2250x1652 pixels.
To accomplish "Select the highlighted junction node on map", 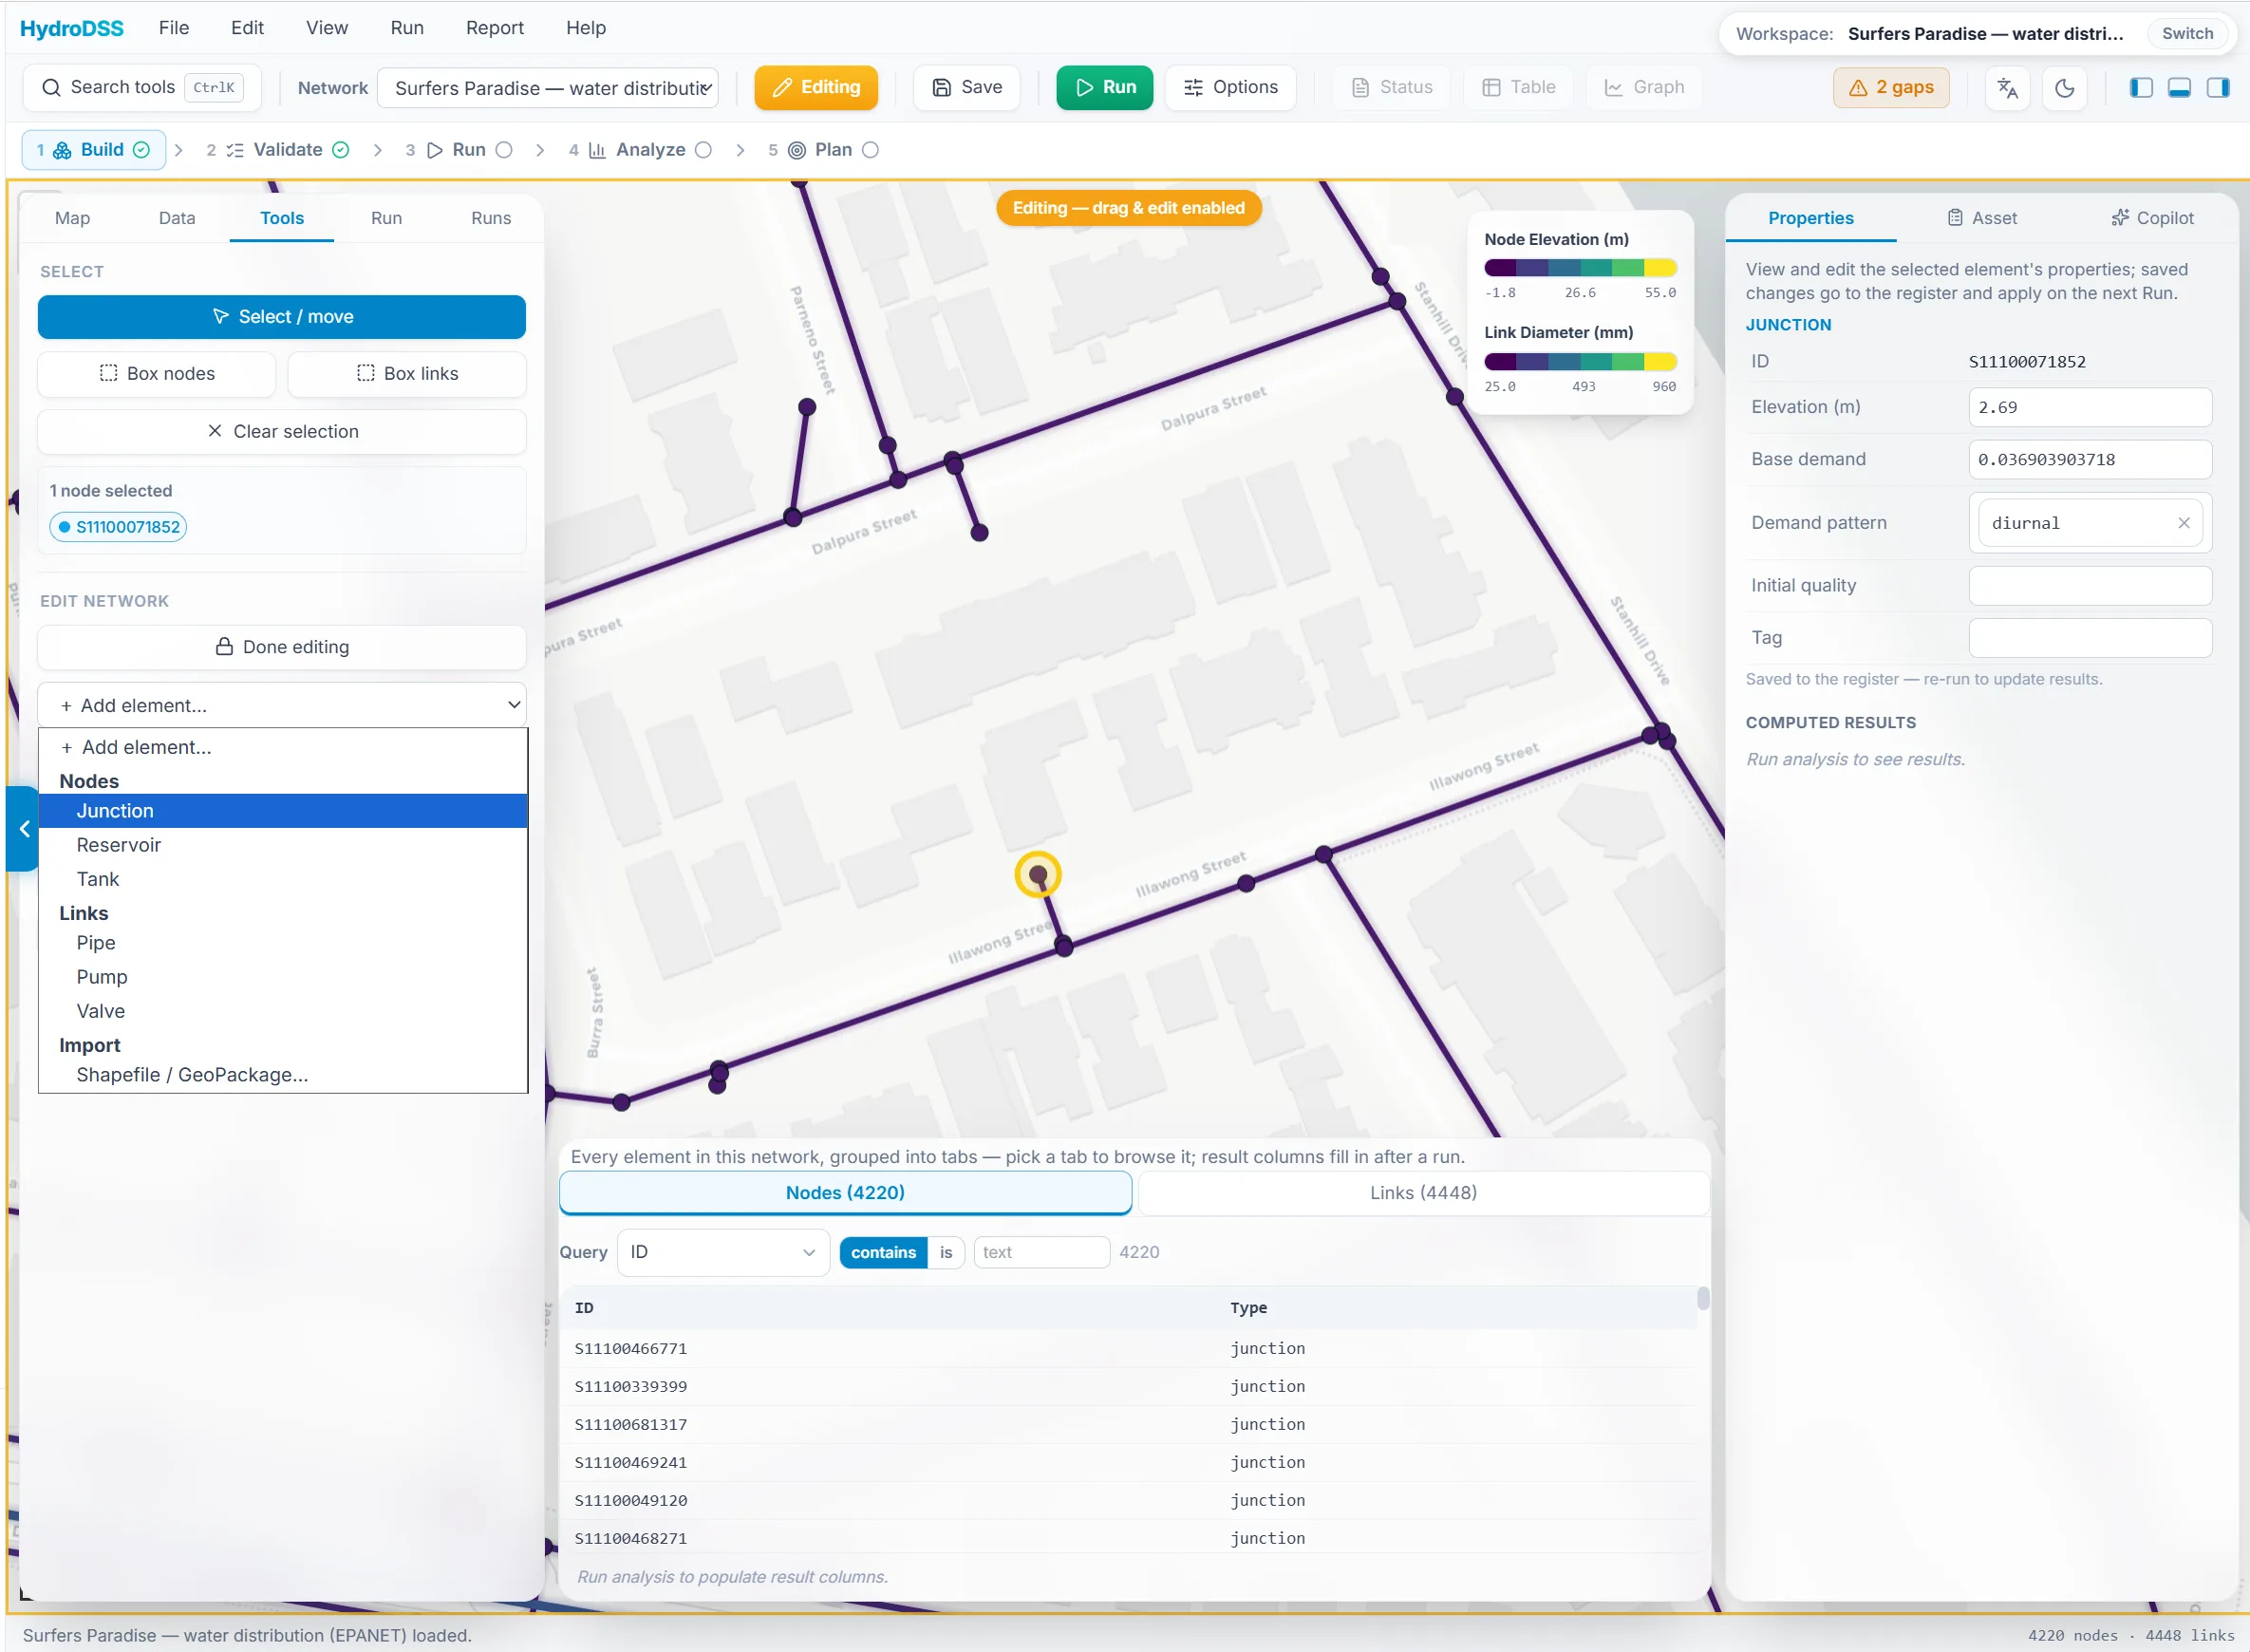I will pos(1038,875).
